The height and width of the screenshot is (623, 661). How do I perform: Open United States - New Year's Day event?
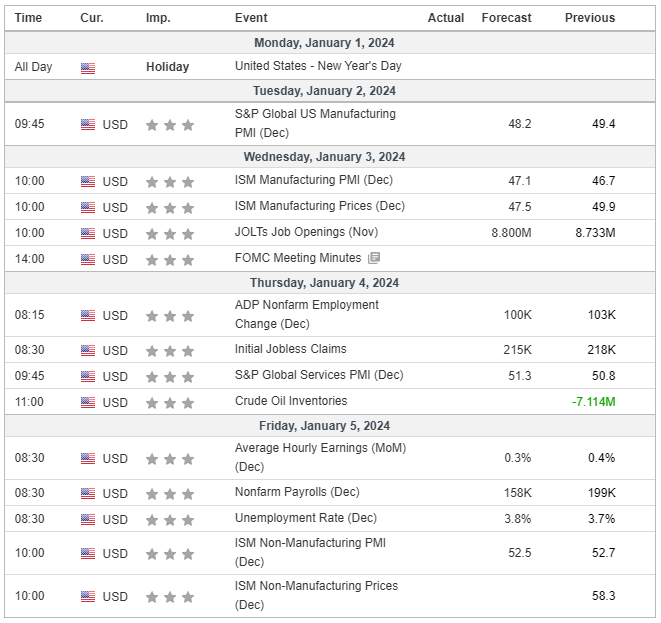coord(318,66)
